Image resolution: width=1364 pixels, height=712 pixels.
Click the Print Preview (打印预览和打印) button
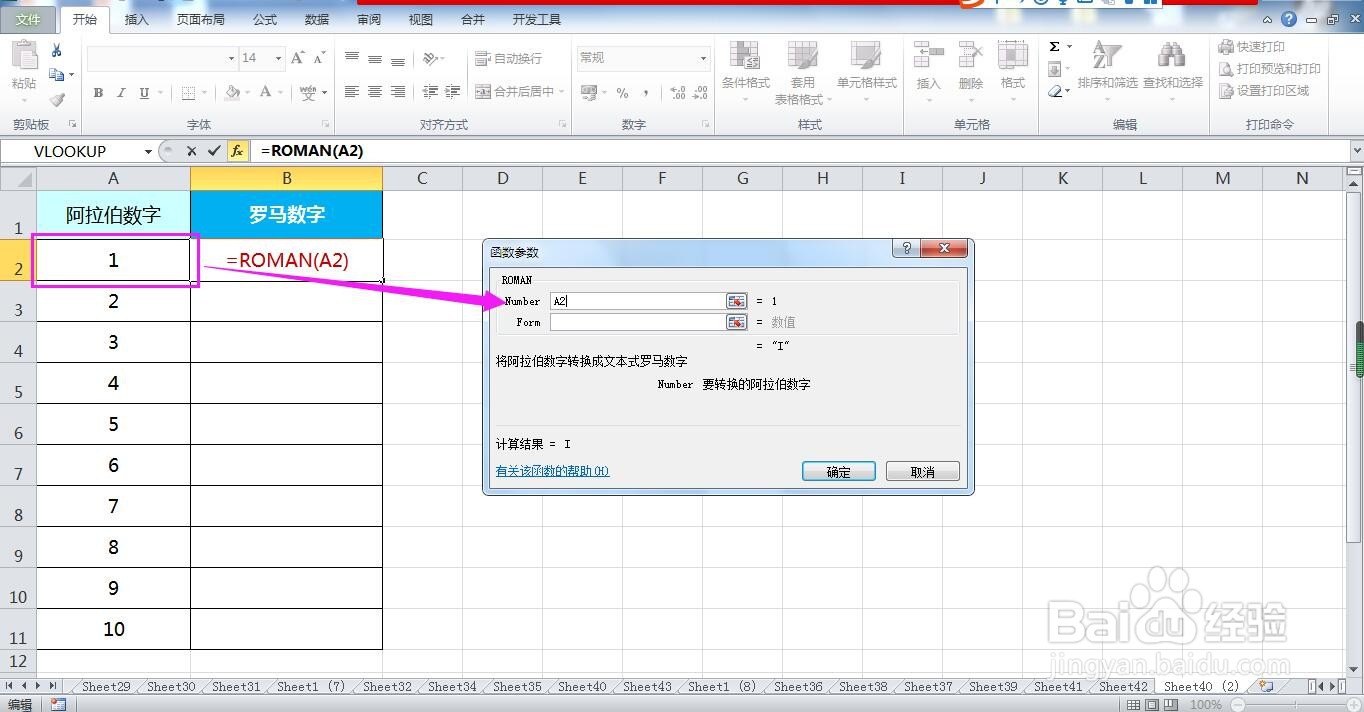click(x=1270, y=69)
